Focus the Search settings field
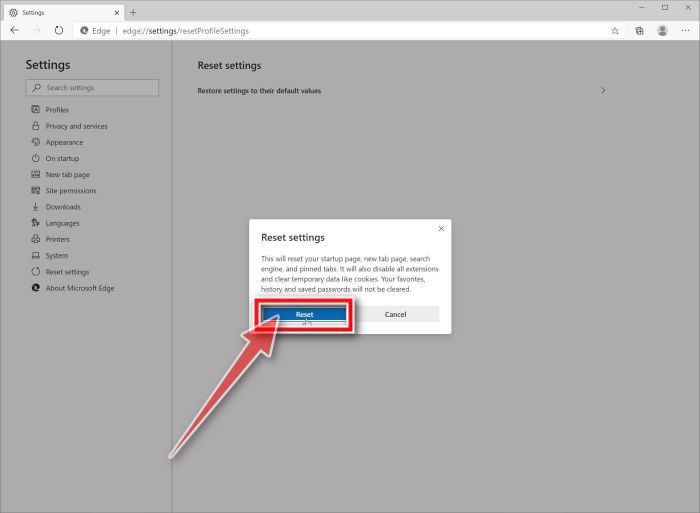 (x=92, y=88)
